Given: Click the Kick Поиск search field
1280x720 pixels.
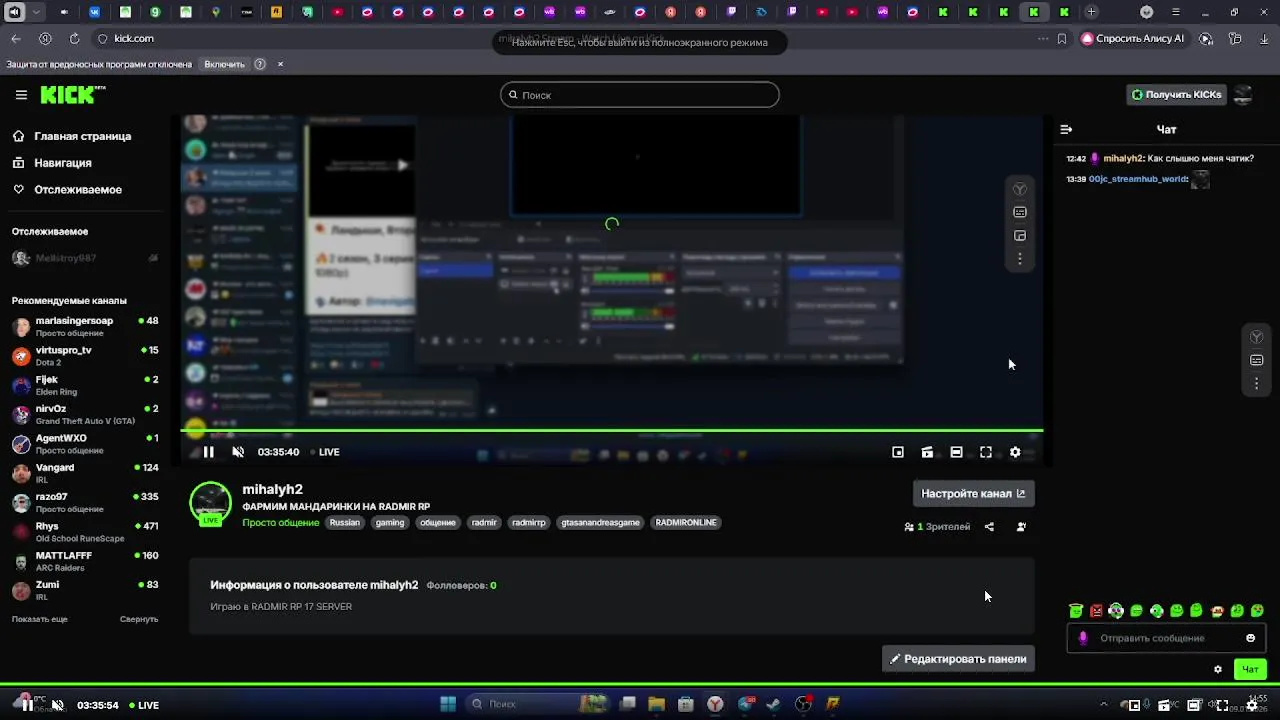Looking at the screenshot, I should (640, 95).
